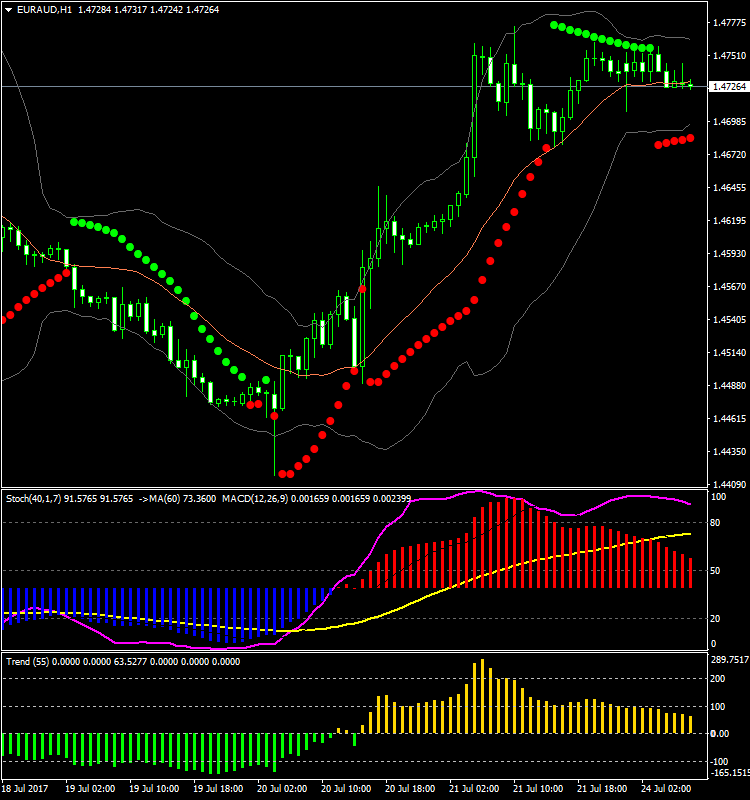Viewport: 750px width, 800px height.
Task: Select the 1.45670 price axis label
Action: point(729,287)
